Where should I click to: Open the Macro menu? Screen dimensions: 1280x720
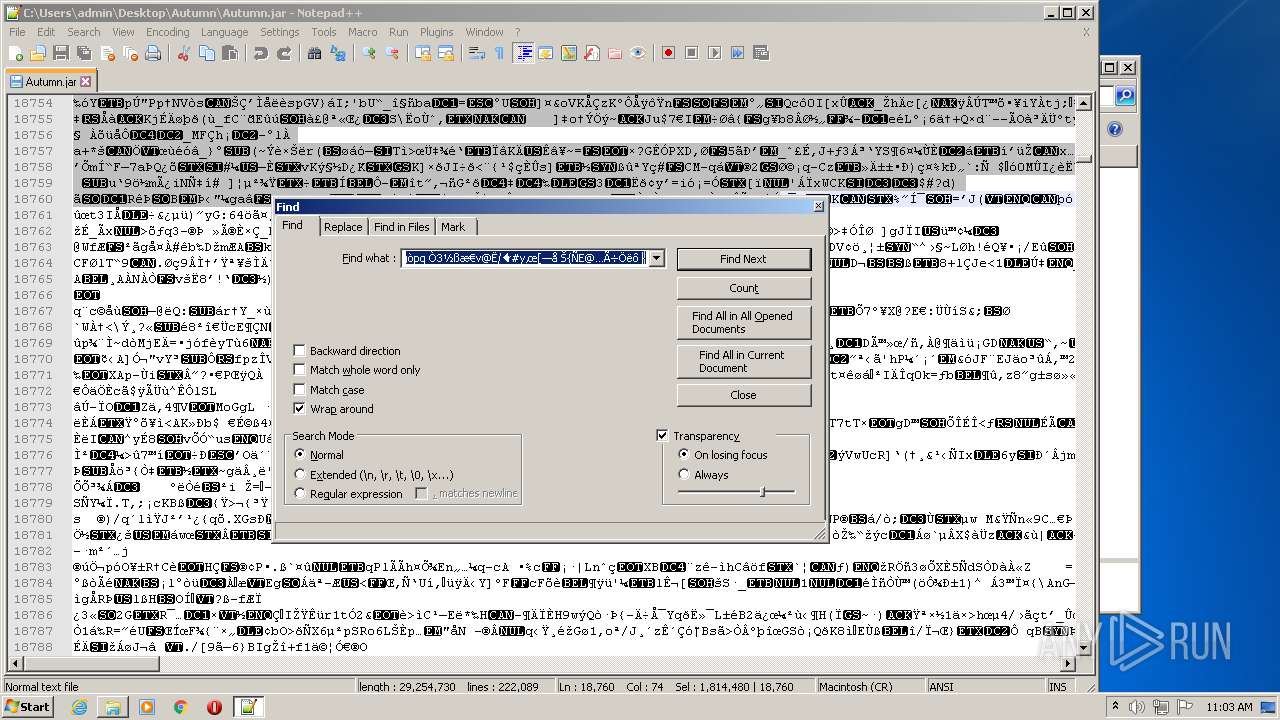pyautogui.click(x=362, y=32)
